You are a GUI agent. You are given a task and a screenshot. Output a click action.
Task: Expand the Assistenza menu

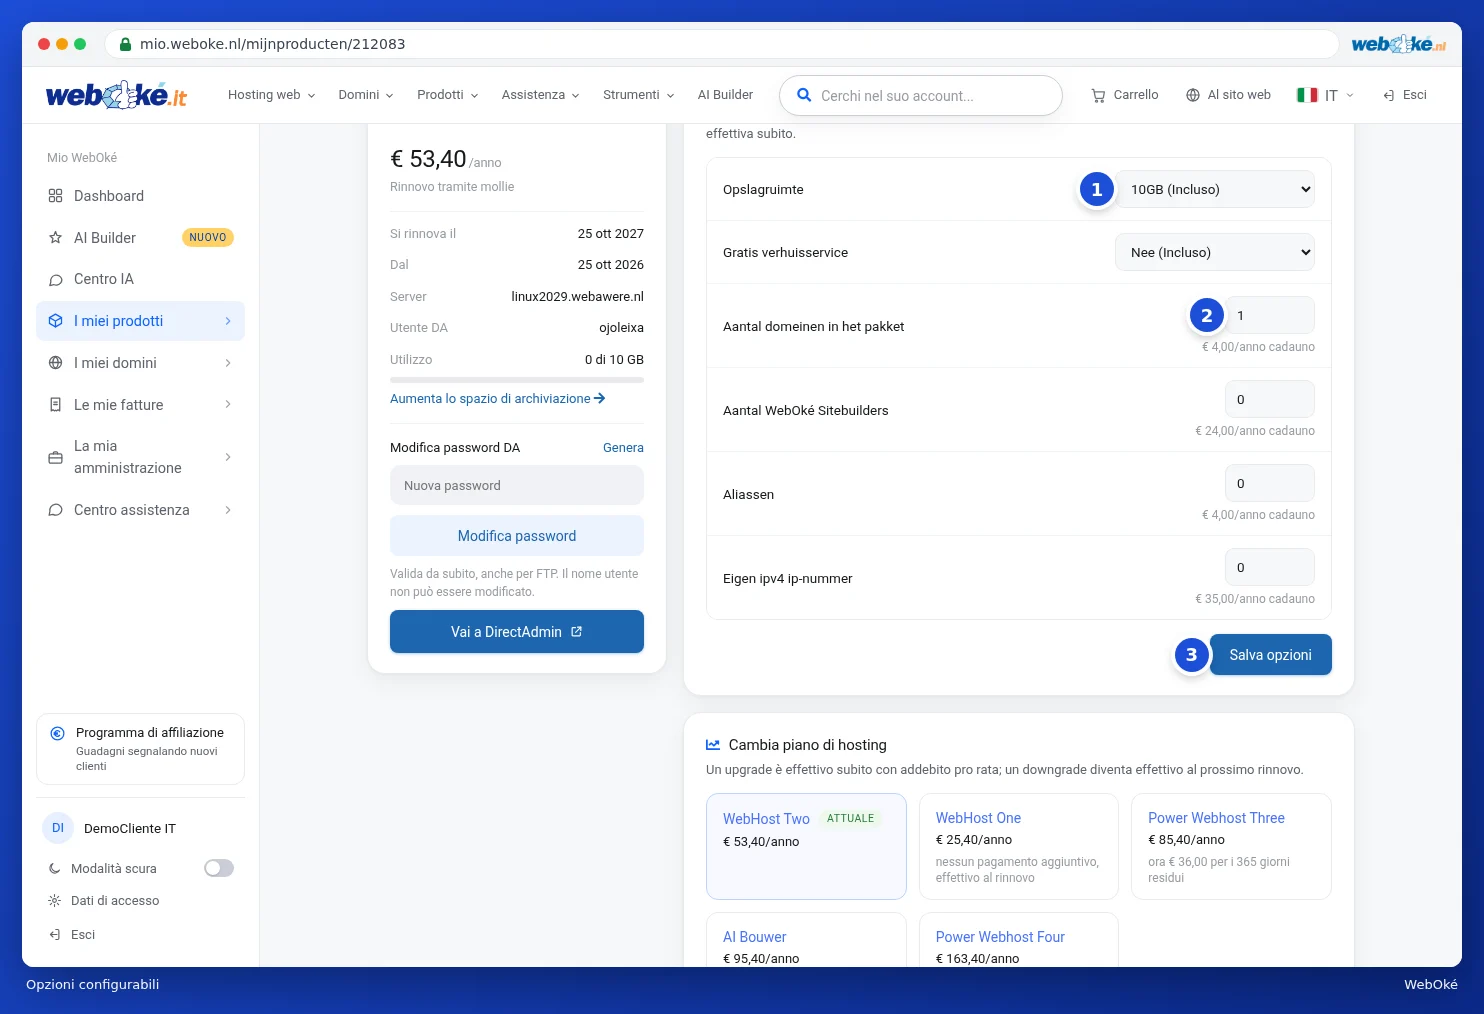(x=540, y=95)
